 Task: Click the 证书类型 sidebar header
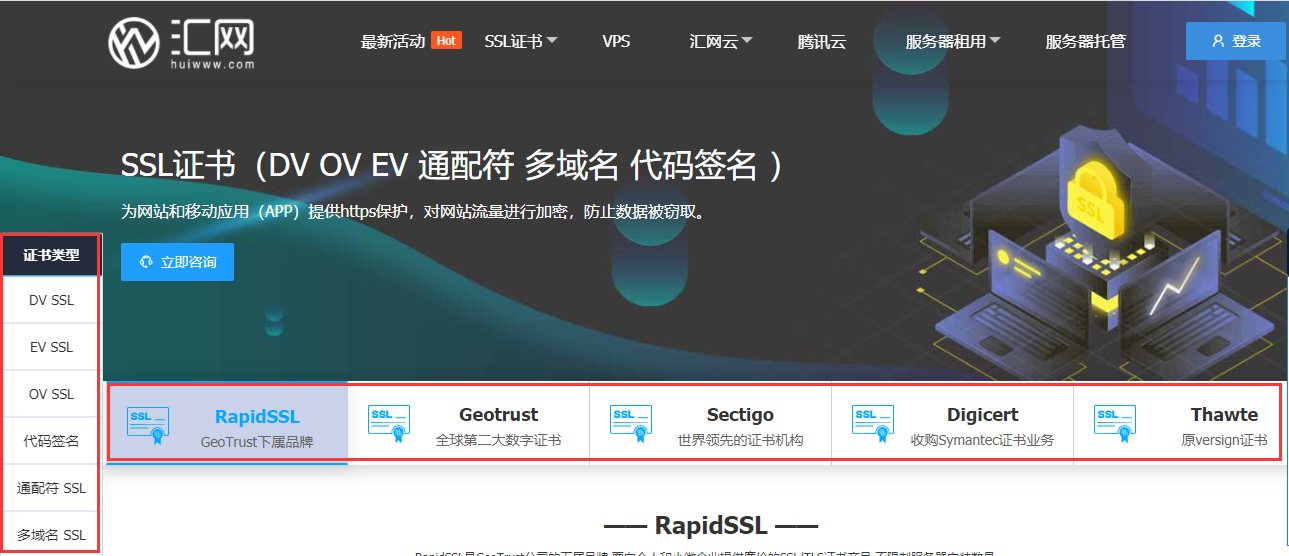tap(51, 256)
